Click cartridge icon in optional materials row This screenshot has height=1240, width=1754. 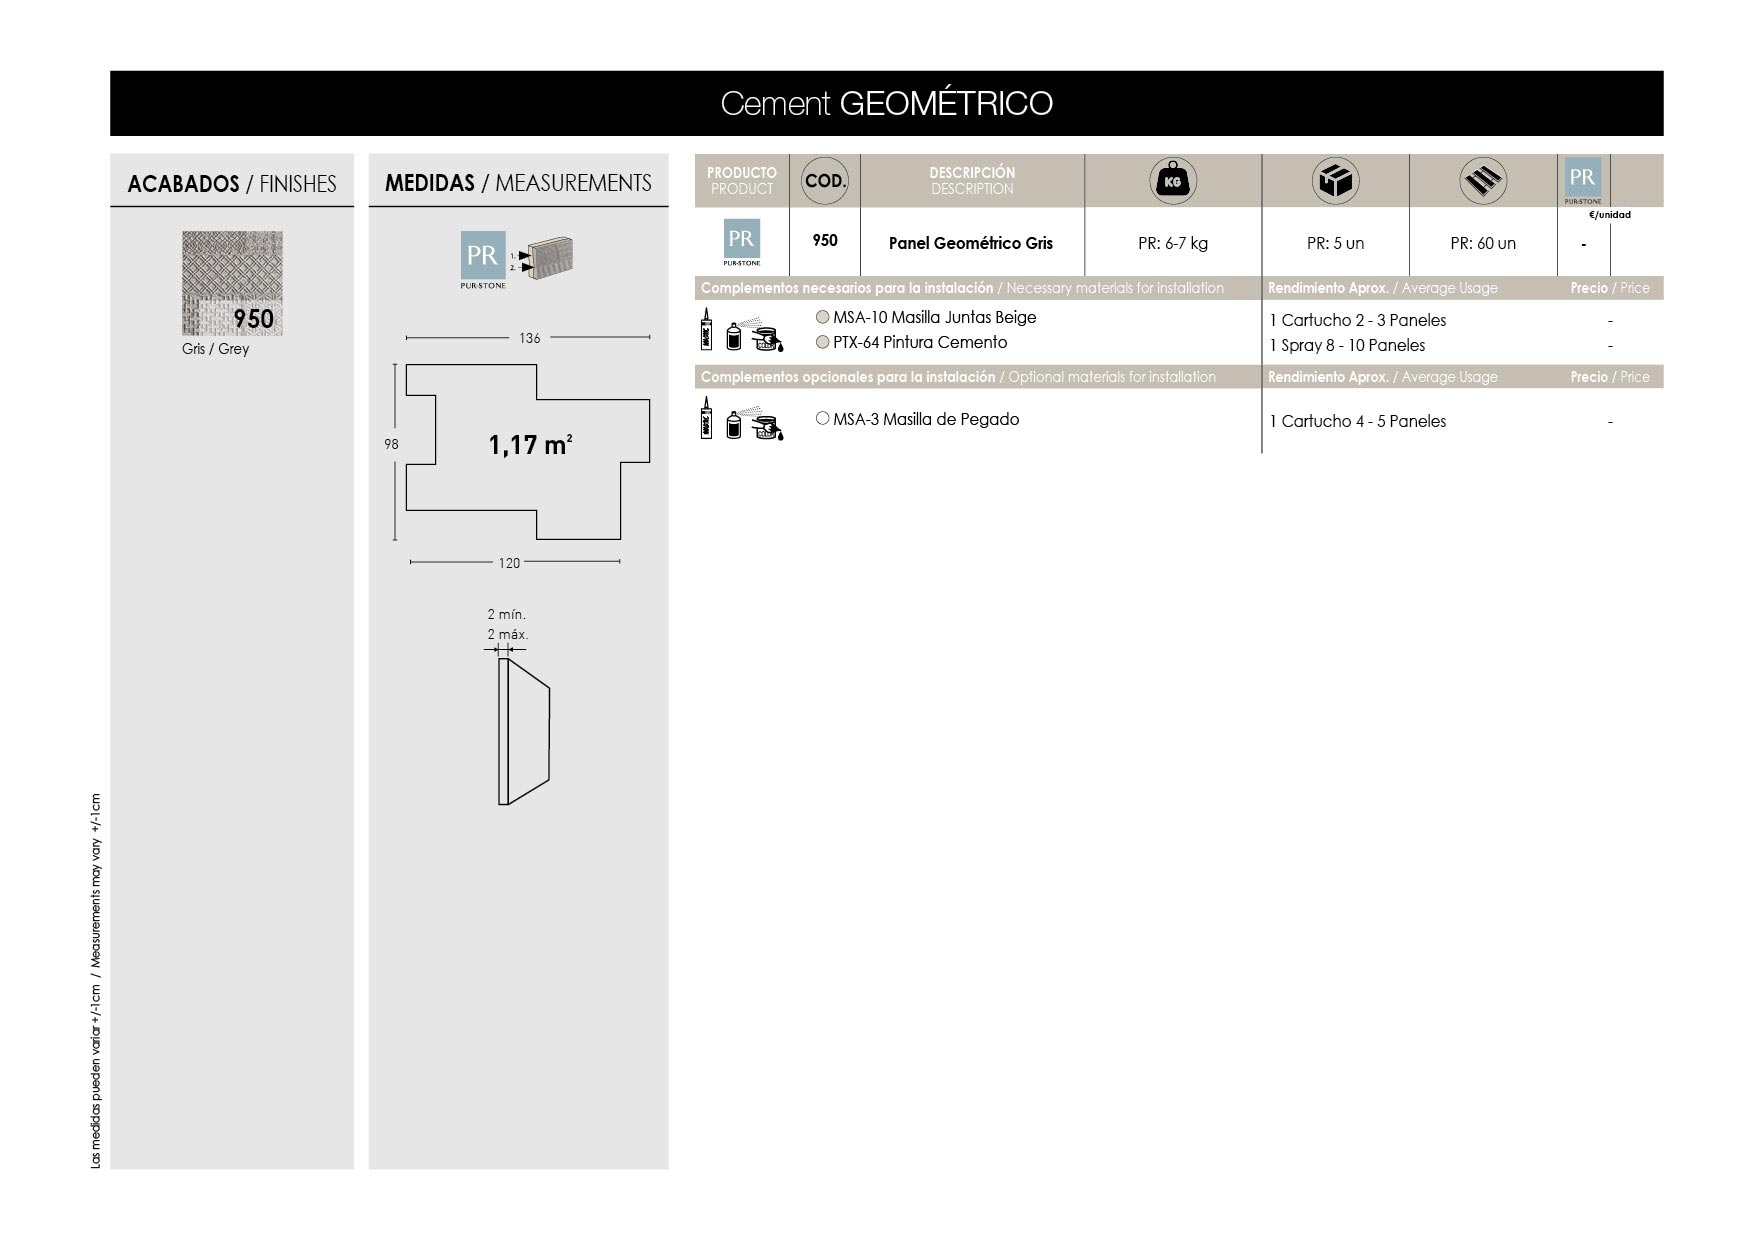tap(707, 418)
